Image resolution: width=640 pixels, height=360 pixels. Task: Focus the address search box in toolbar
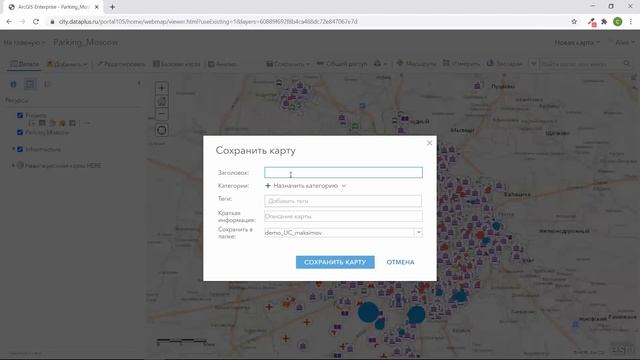[580, 64]
